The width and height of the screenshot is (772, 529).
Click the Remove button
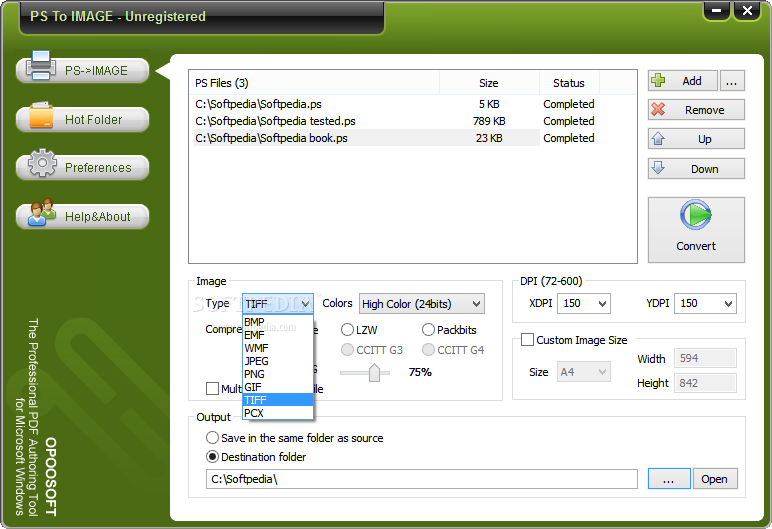[696, 110]
